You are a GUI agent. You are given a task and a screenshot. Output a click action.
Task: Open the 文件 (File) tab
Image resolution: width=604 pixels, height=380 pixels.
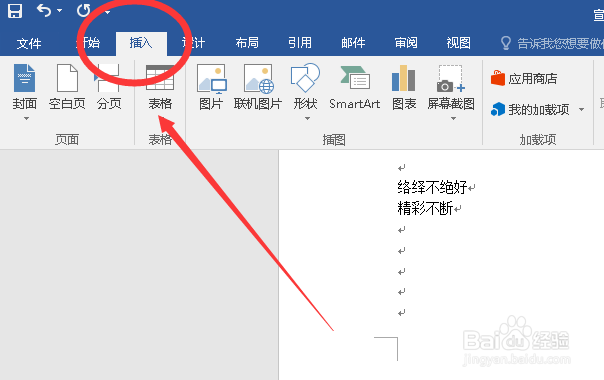tap(29, 43)
